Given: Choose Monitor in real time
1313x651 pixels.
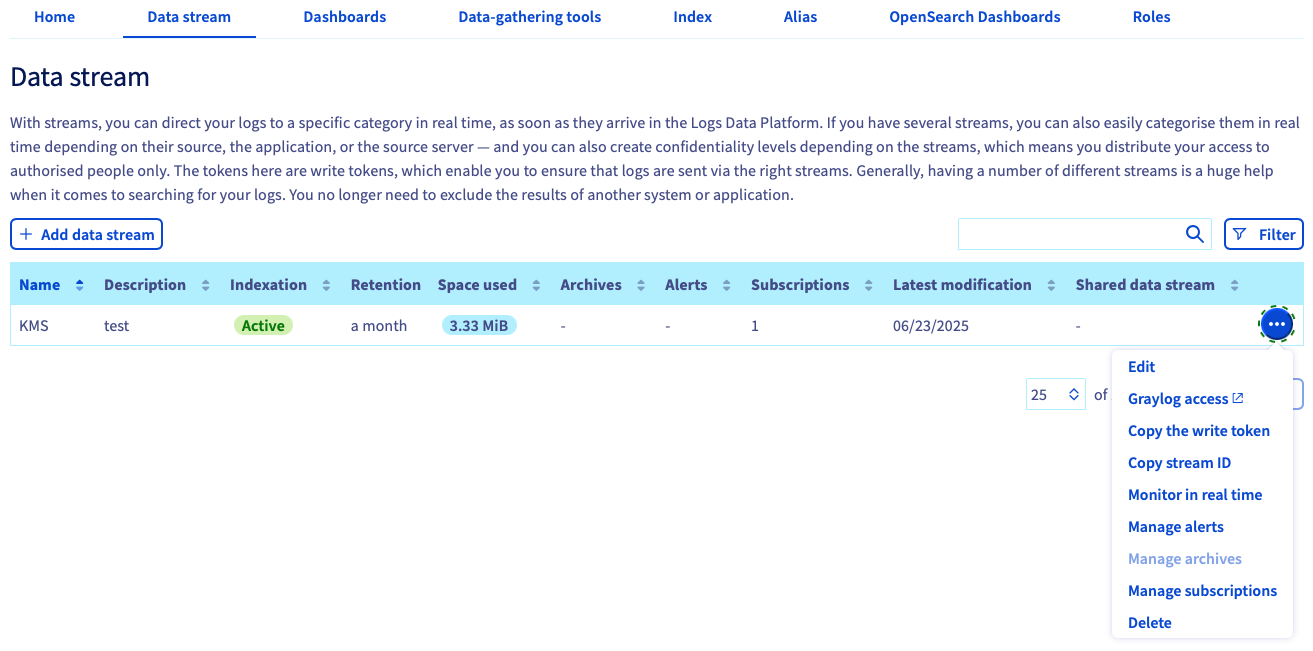Looking at the screenshot, I should (1195, 494).
